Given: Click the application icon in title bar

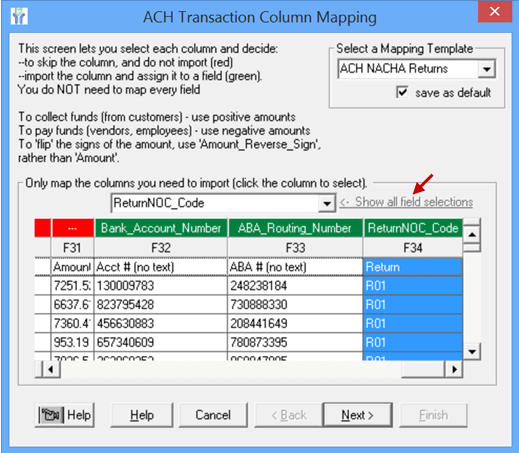Looking at the screenshot, I should (x=19, y=16).
